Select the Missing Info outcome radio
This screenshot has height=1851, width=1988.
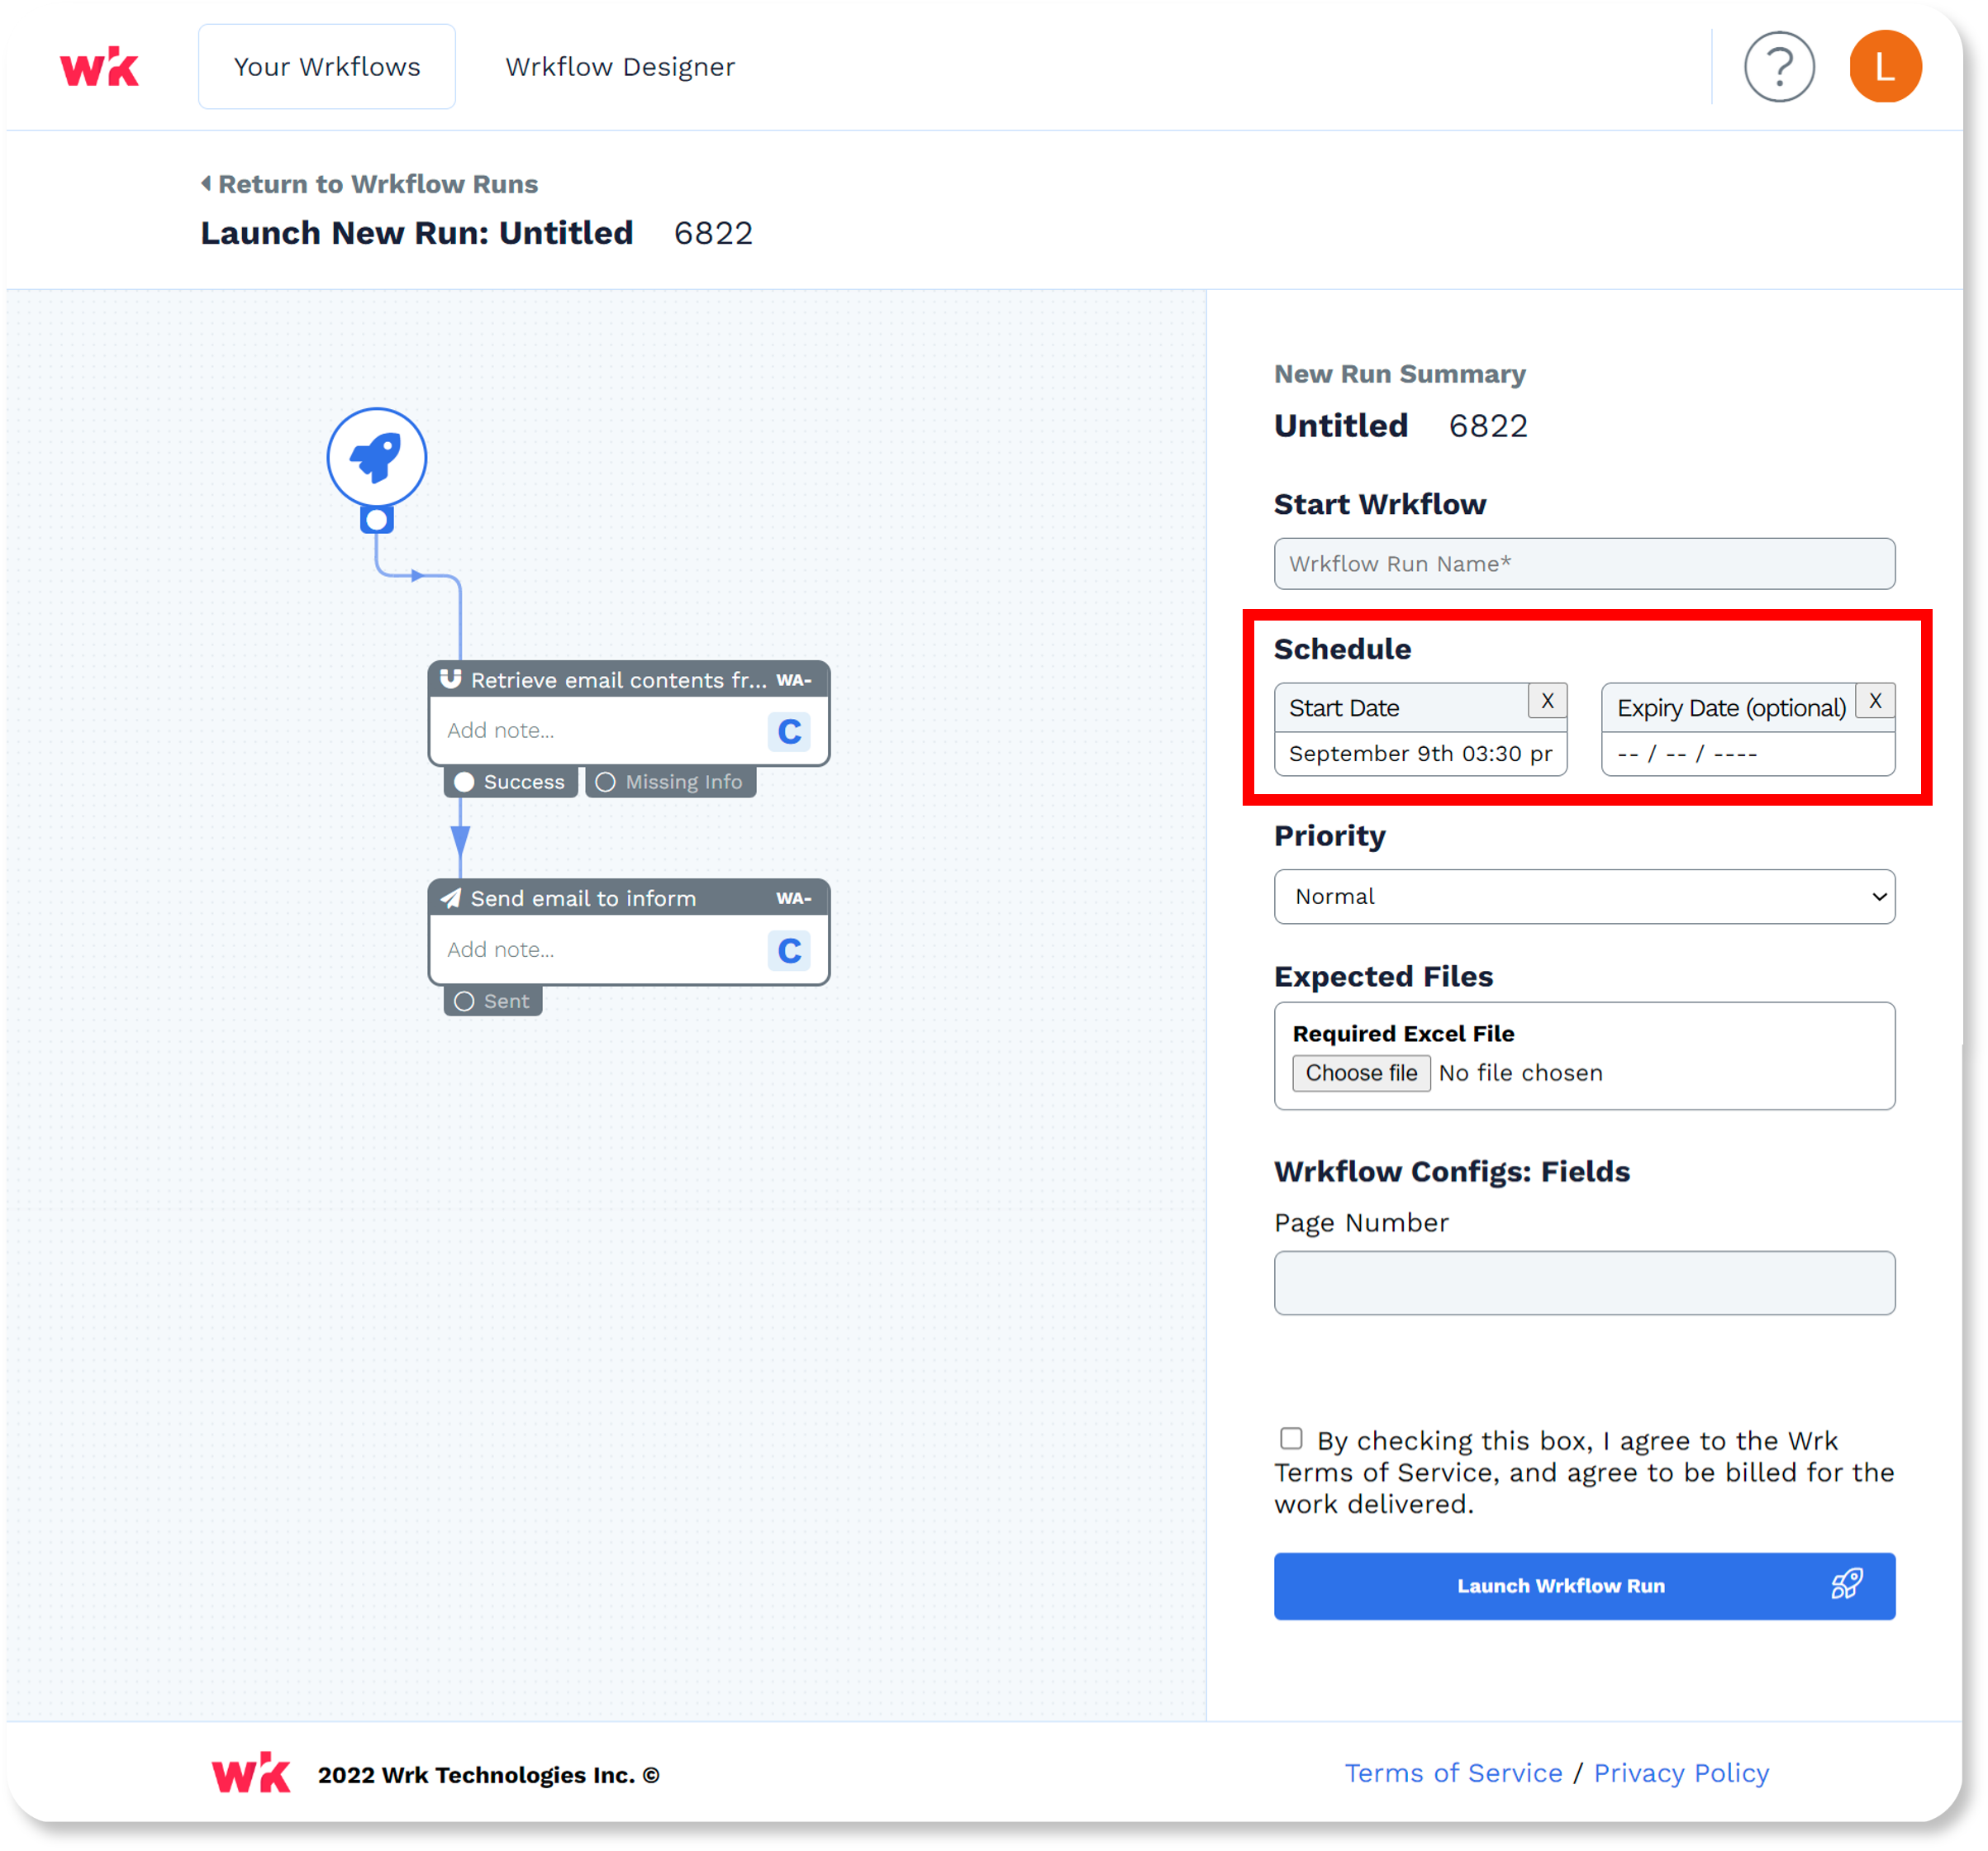(x=605, y=782)
